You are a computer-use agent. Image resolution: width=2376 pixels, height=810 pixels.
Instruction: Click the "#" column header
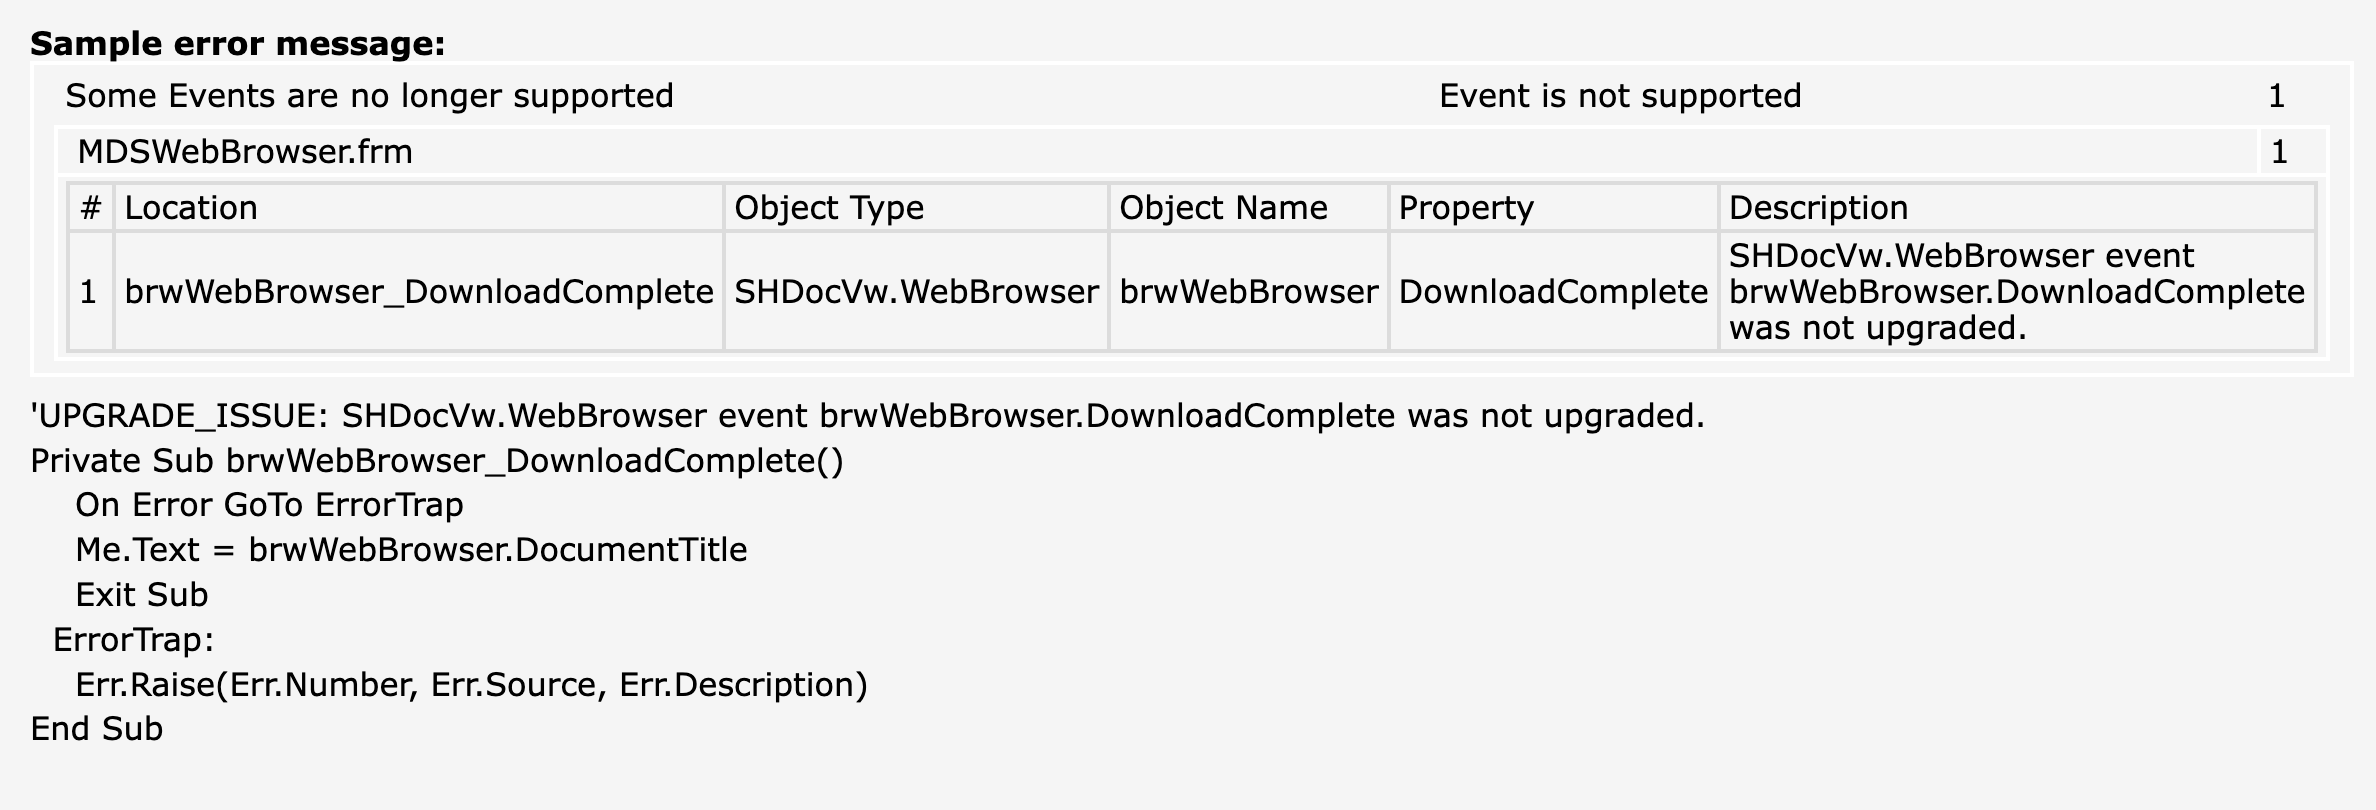pyautogui.click(x=91, y=208)
